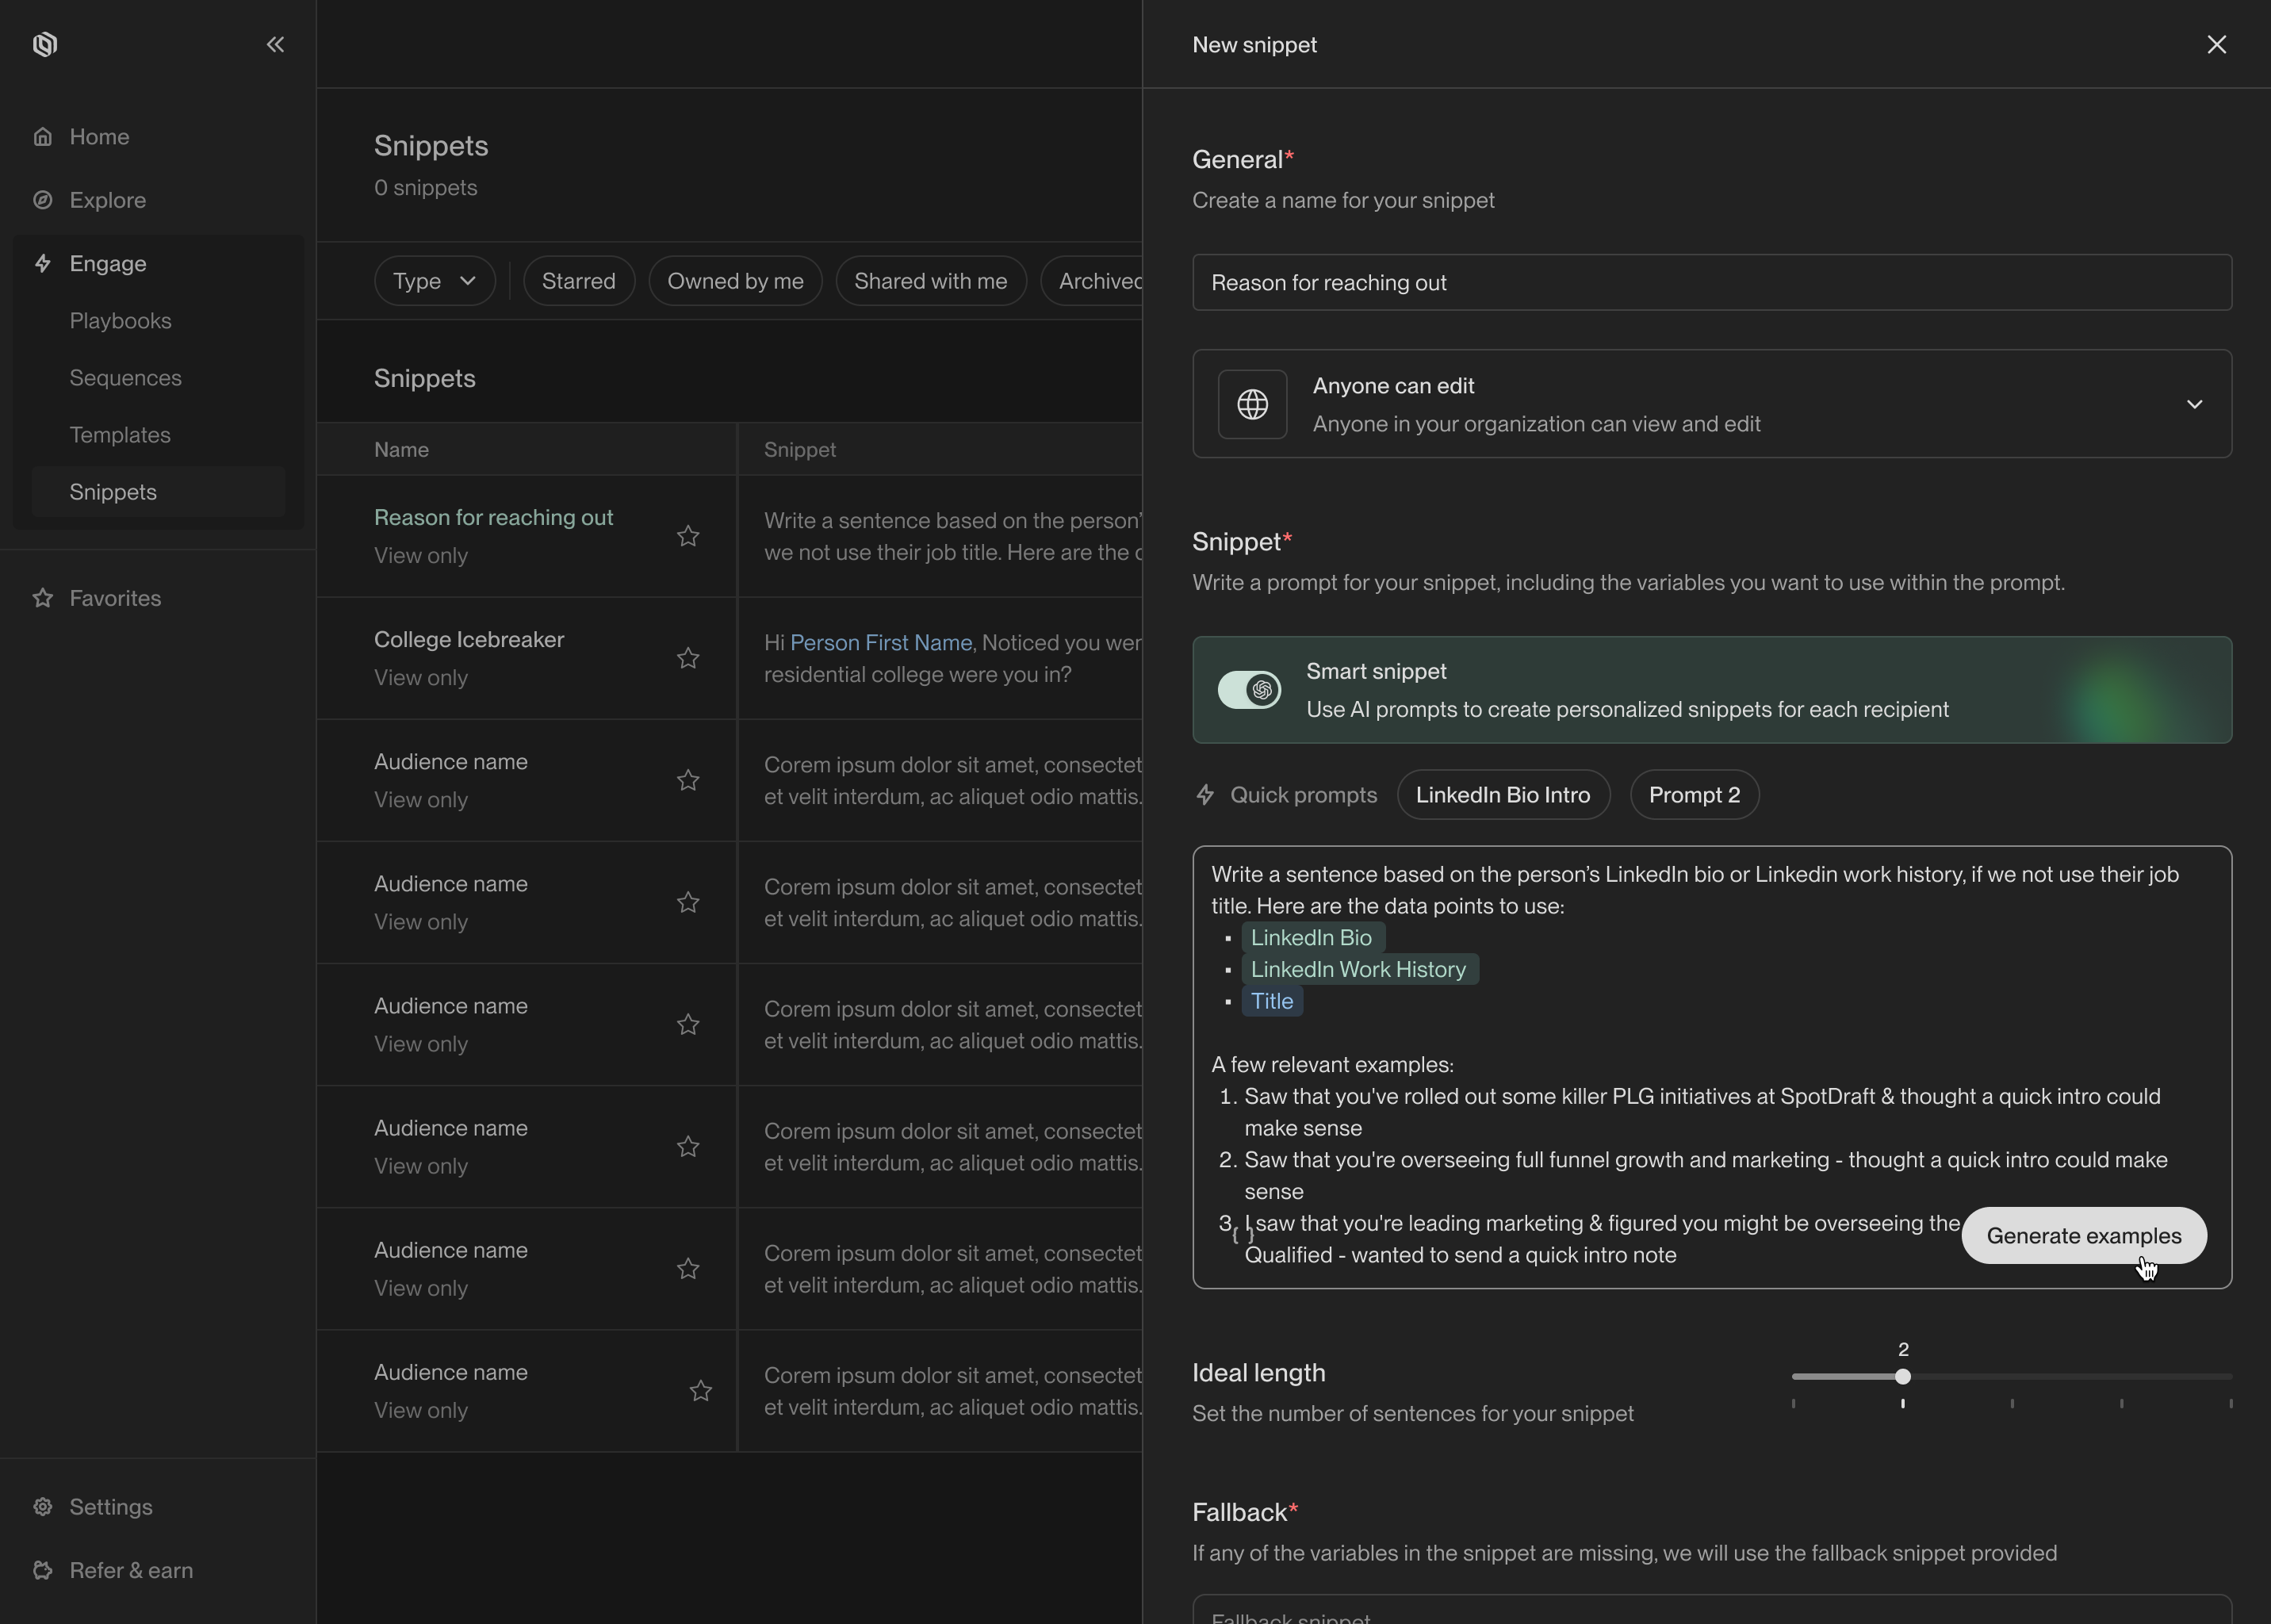The width and height of the screenshot is (2271, 1624).
Task: Star the College Icebreaker snippet
Action: coord(688,658)
